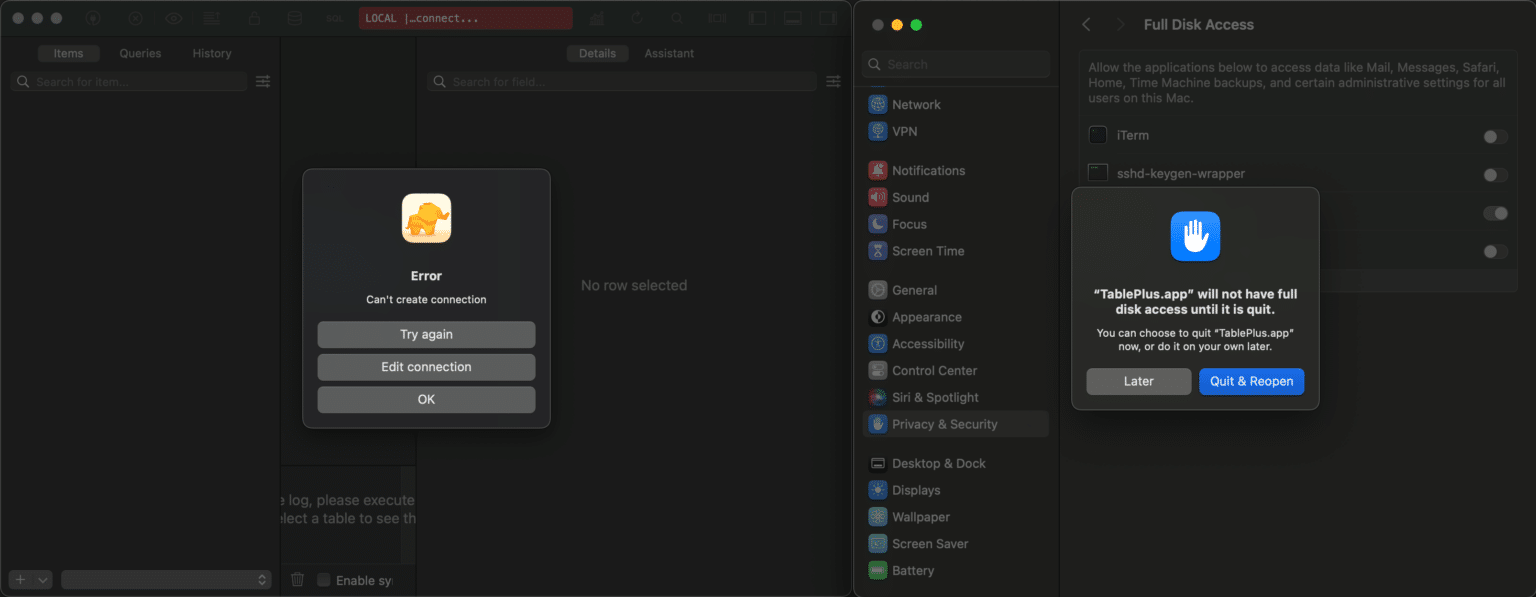Open Privacy & Security settings
The image size is (1536, 597).
coord(944,423)
